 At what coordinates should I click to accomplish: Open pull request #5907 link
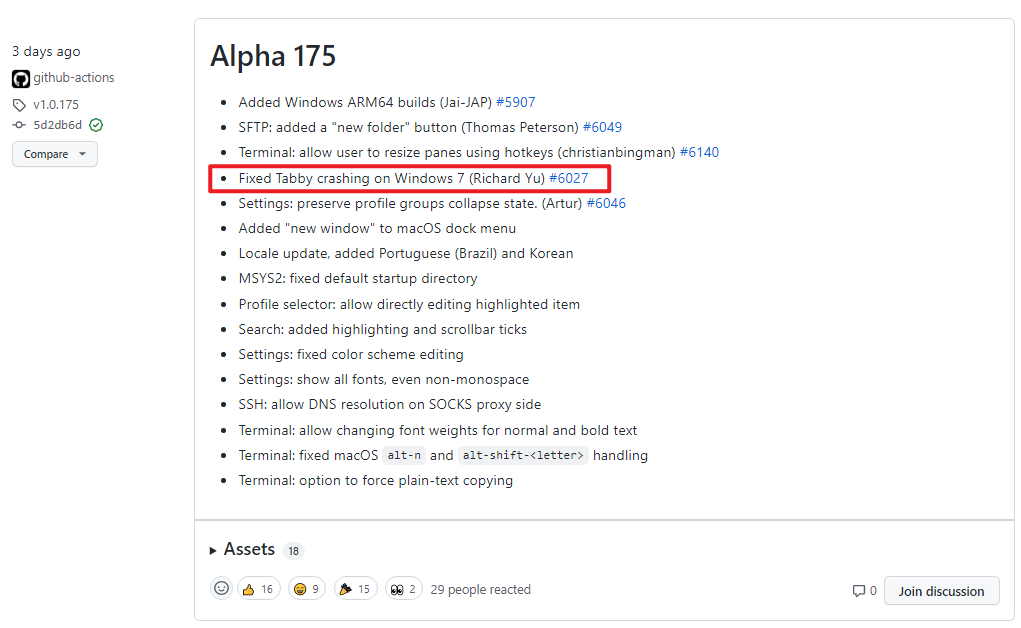(x=516, y=102)
